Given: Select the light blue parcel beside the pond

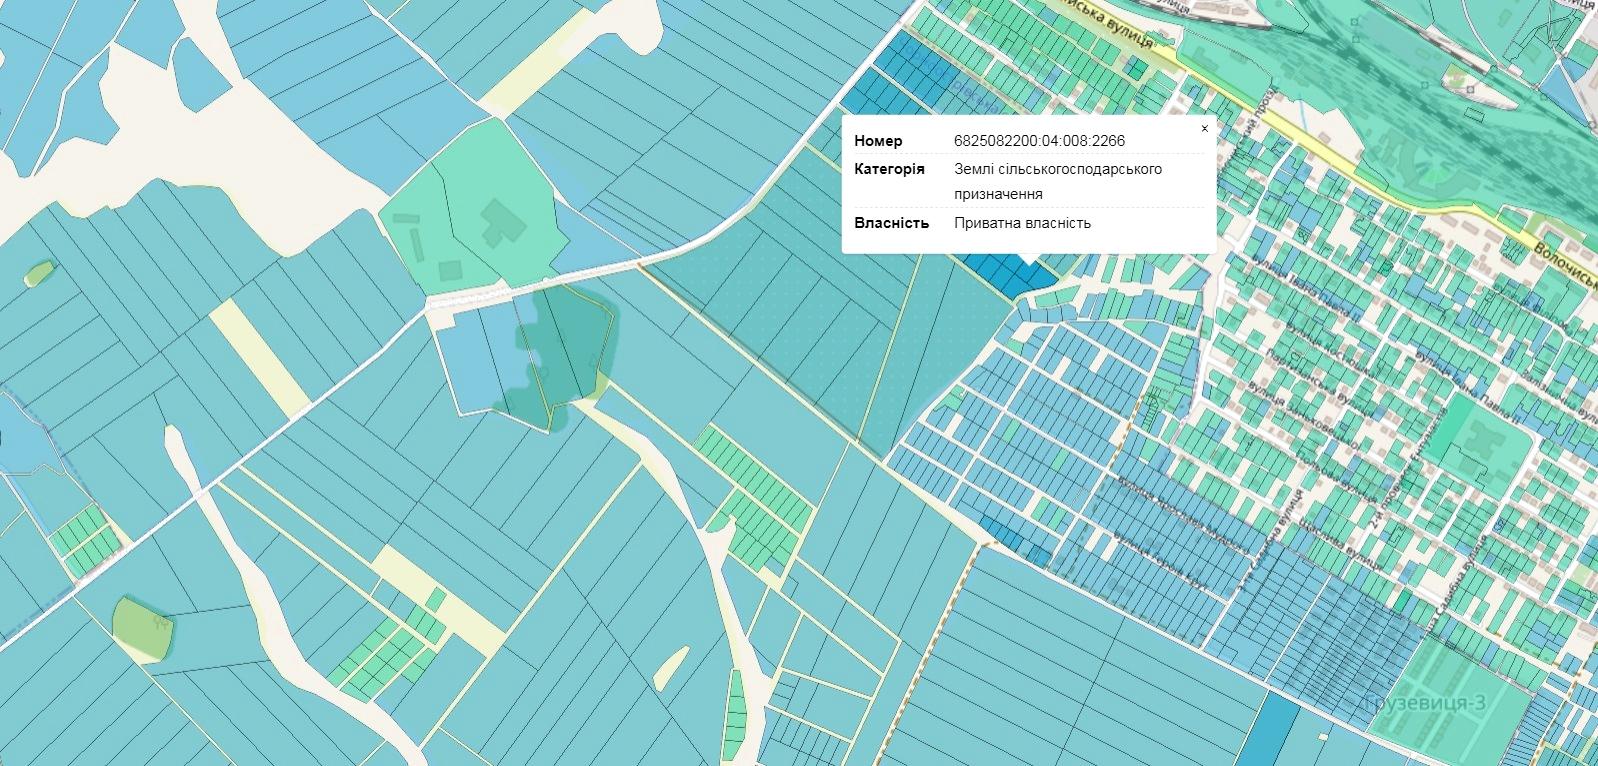Looking at the screenshot, I should 475,357.
